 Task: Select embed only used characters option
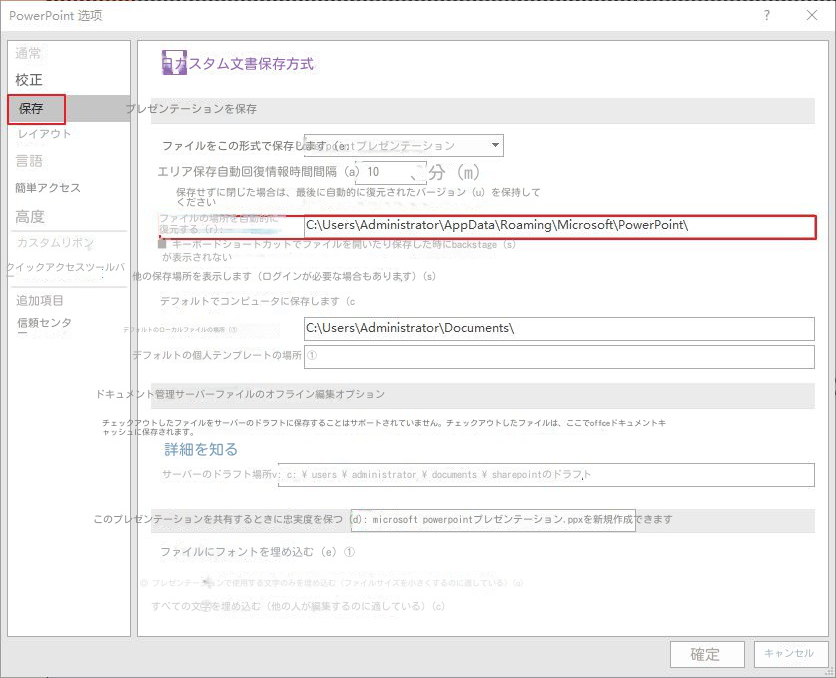332,583
